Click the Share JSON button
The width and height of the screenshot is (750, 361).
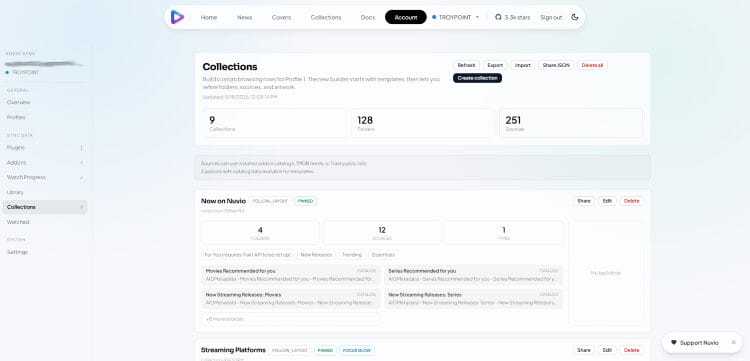coord(556,65)
